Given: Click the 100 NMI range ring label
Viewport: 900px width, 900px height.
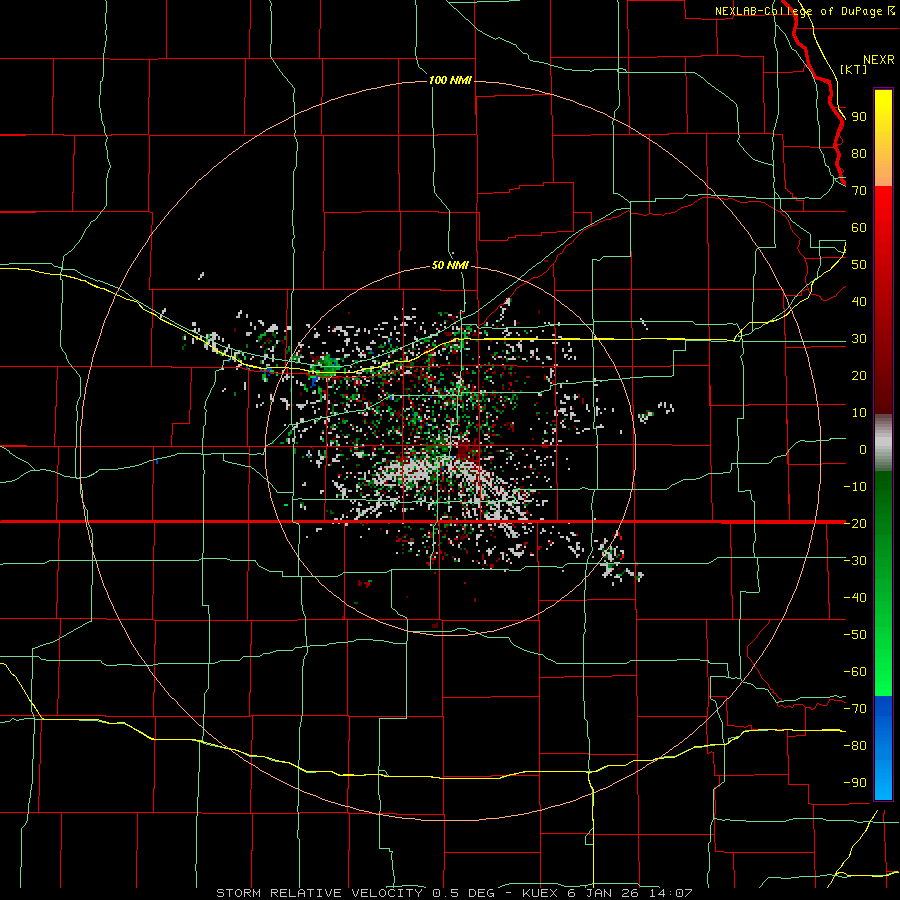Looking at the screenshot, I should (x=450, y=80).
